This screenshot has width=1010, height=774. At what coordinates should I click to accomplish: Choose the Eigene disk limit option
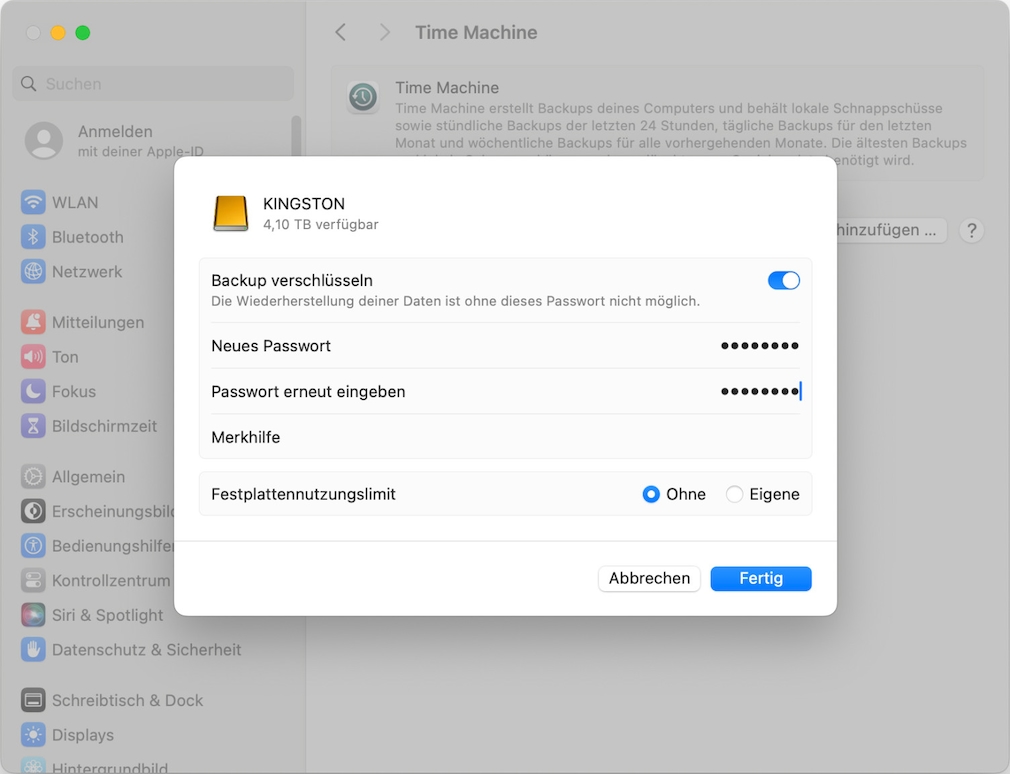[735, 494]
